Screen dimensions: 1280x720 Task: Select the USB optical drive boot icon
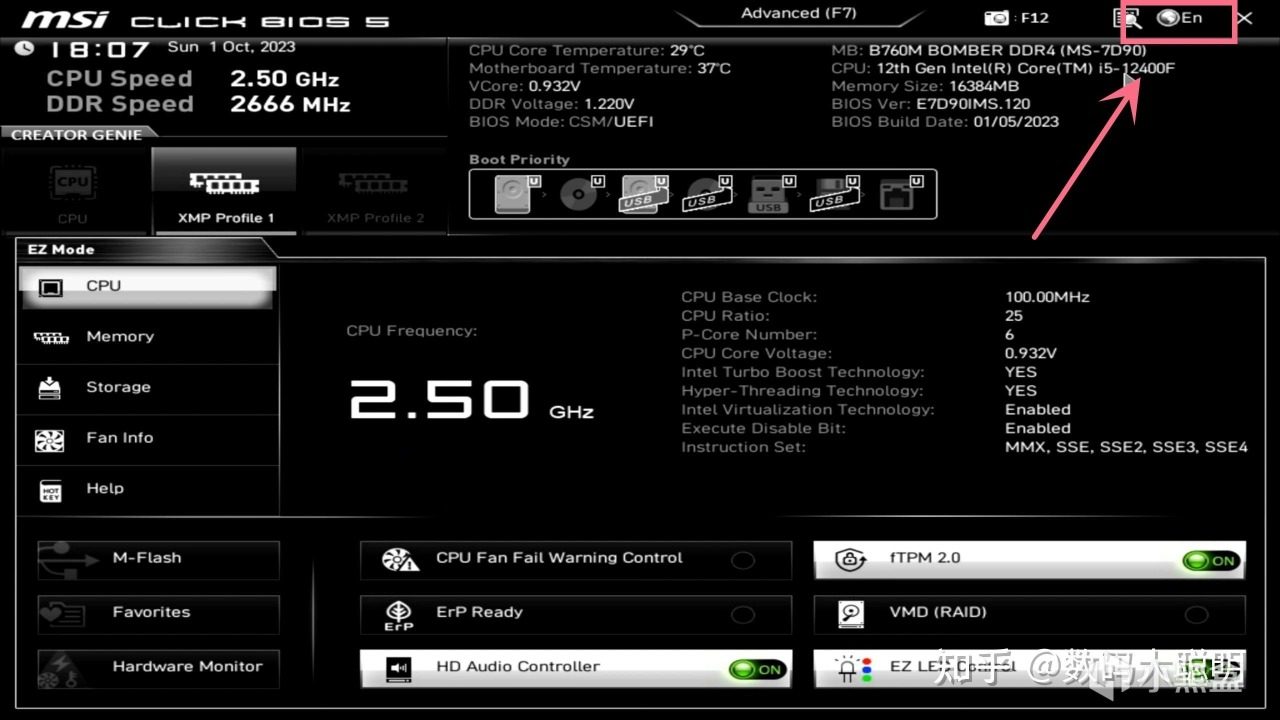click(707, 194)
